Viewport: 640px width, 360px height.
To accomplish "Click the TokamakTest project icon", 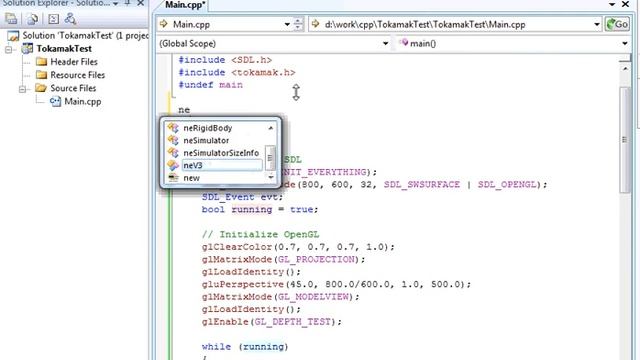I will tap(27, 49).
